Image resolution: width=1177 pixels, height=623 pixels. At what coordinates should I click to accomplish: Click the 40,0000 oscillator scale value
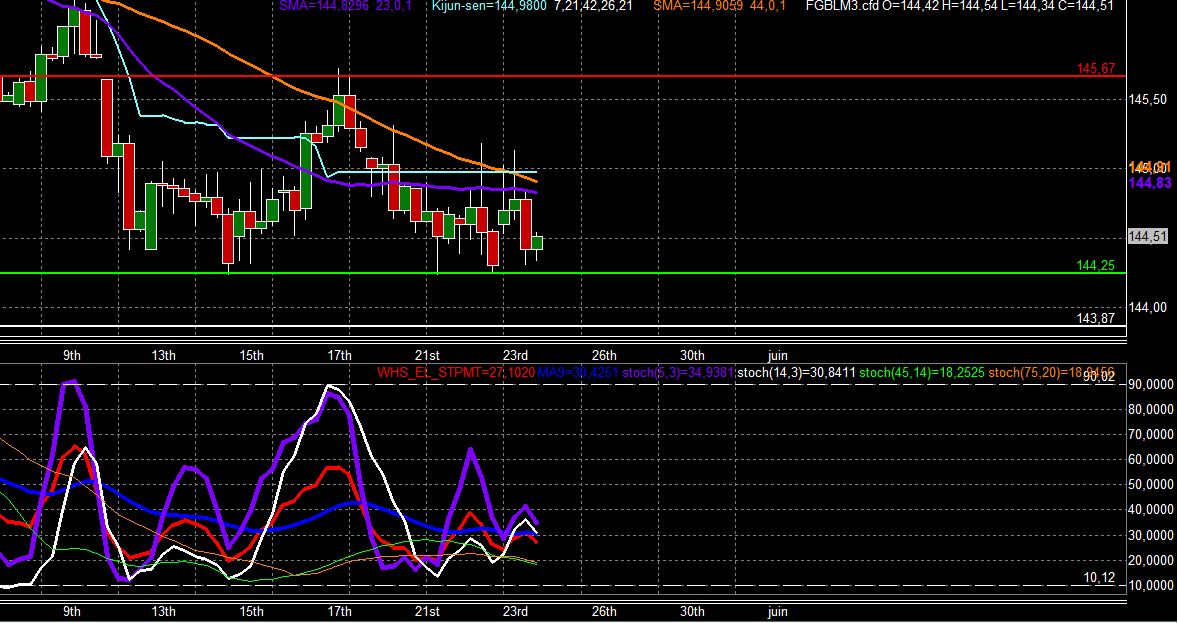[1151, 510]
